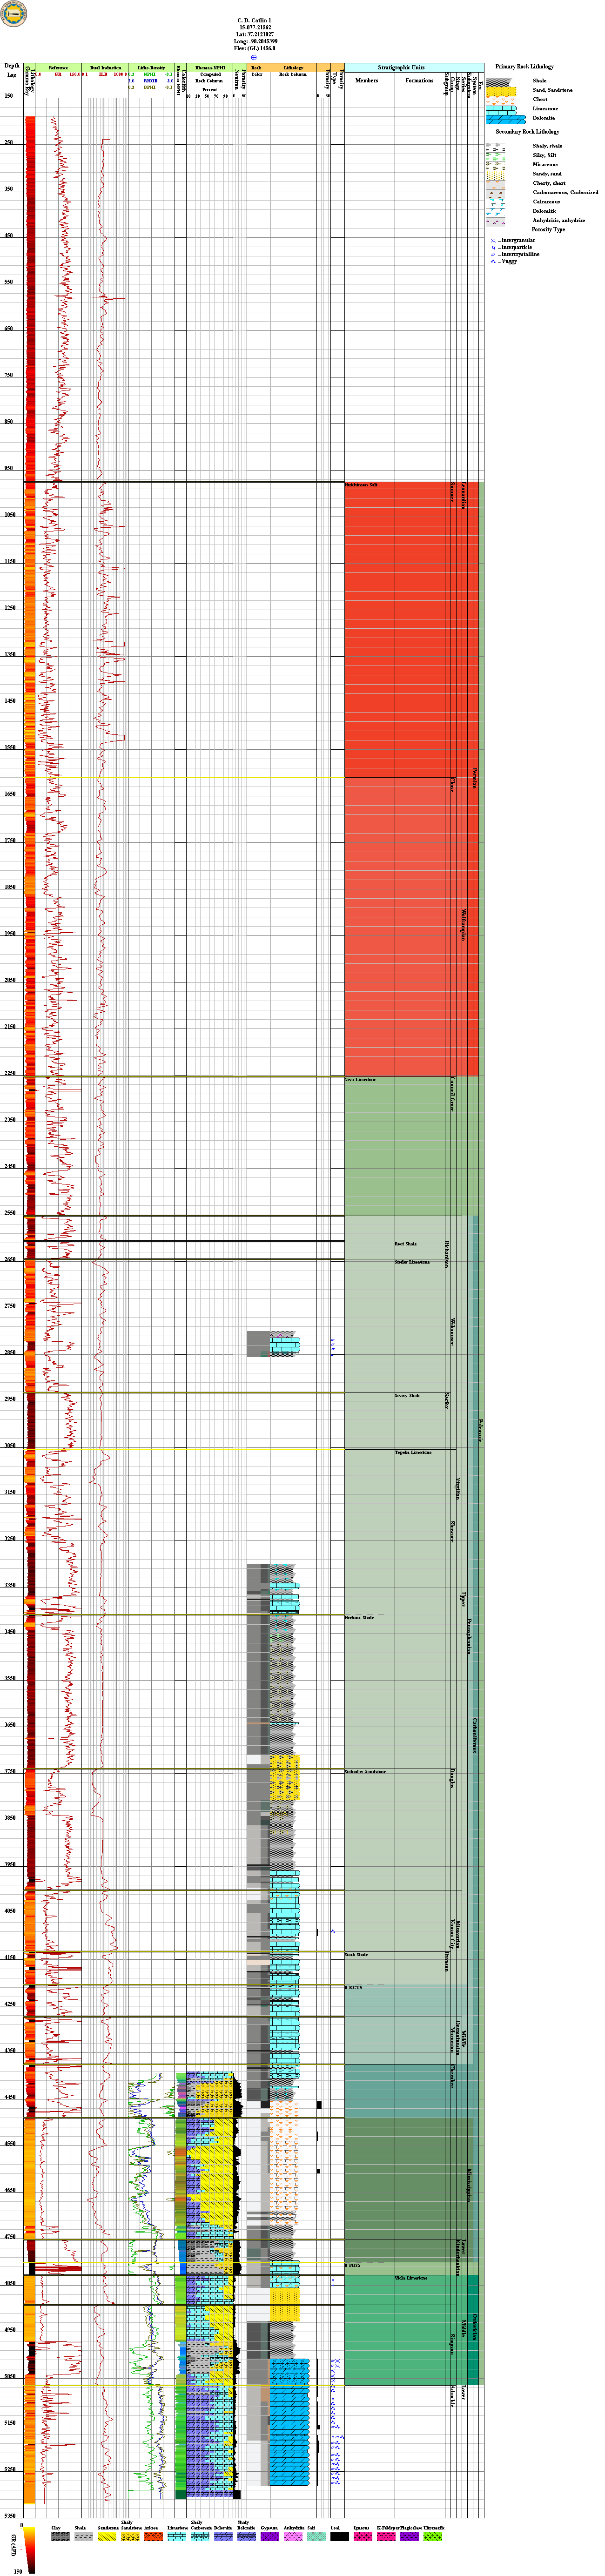This screenshot has height=2576, width=605.
Task: Click the Carbonaceous, Carbonized secondary lithology symbol
Action: (x=496, y=194)
